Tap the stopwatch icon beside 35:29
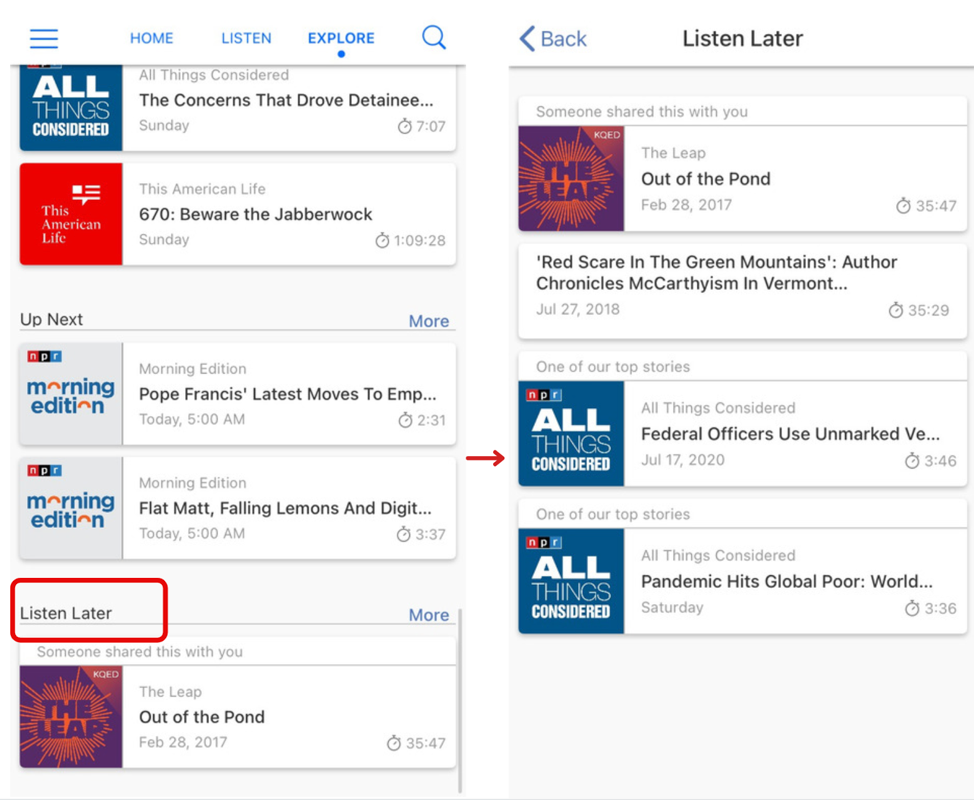 pos(896,310)
